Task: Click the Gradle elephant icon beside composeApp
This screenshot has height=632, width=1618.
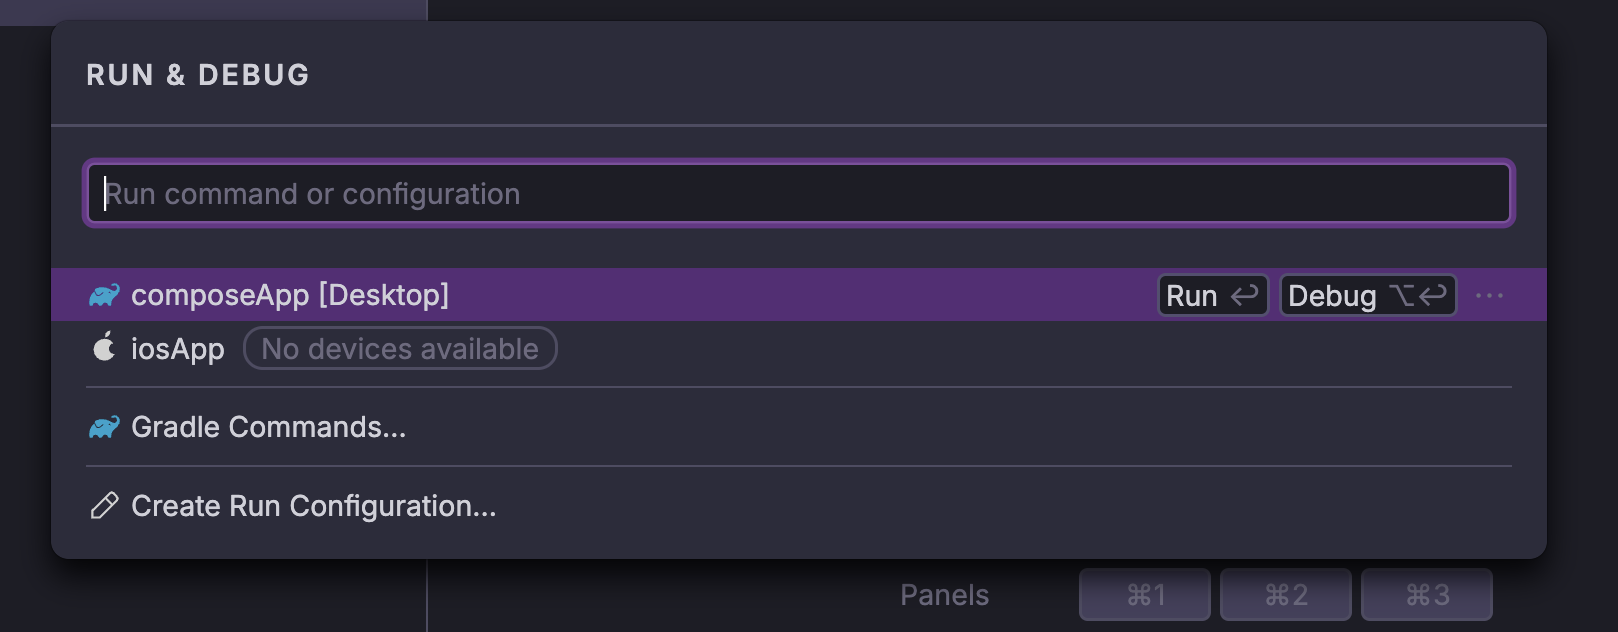Action: (104, 295)
